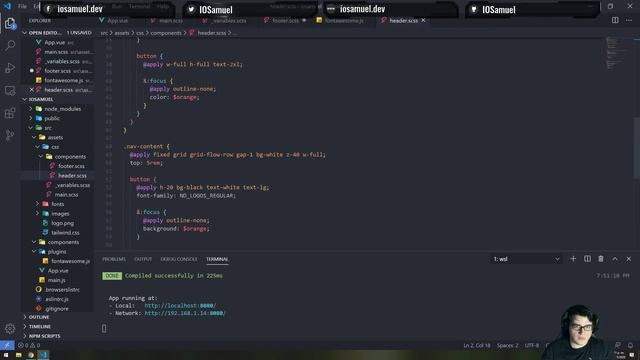Click the remote WSL status indicator
The height and width of the screenshot is (360, 640).
pyautogui.click(x=7, y=345)
